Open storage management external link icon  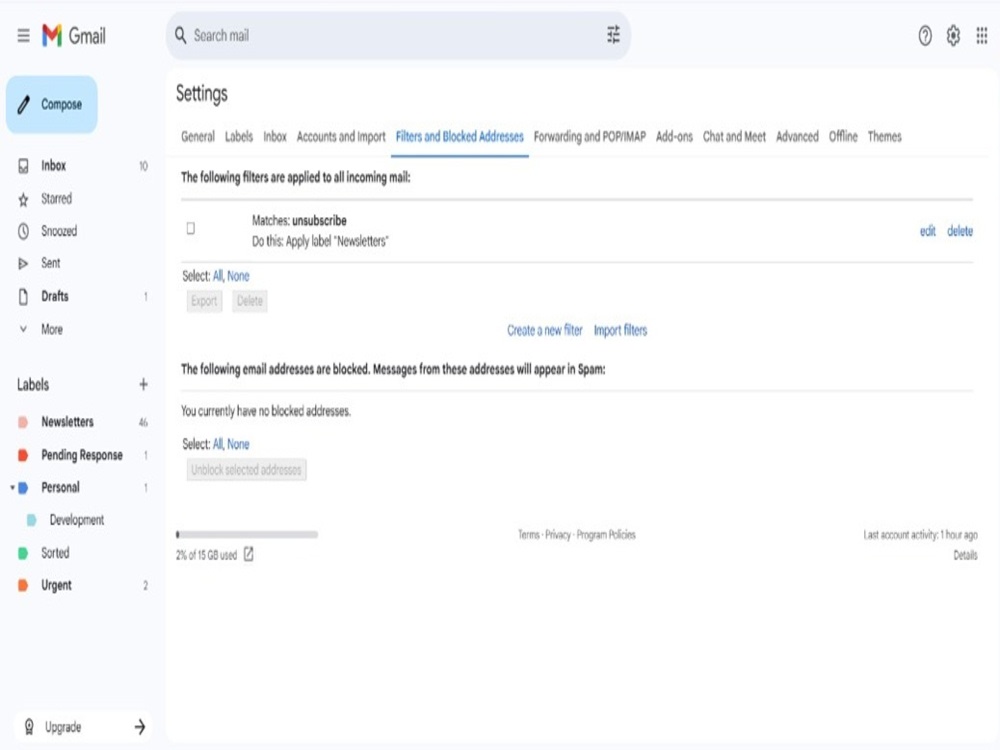[x=249, y=554]
